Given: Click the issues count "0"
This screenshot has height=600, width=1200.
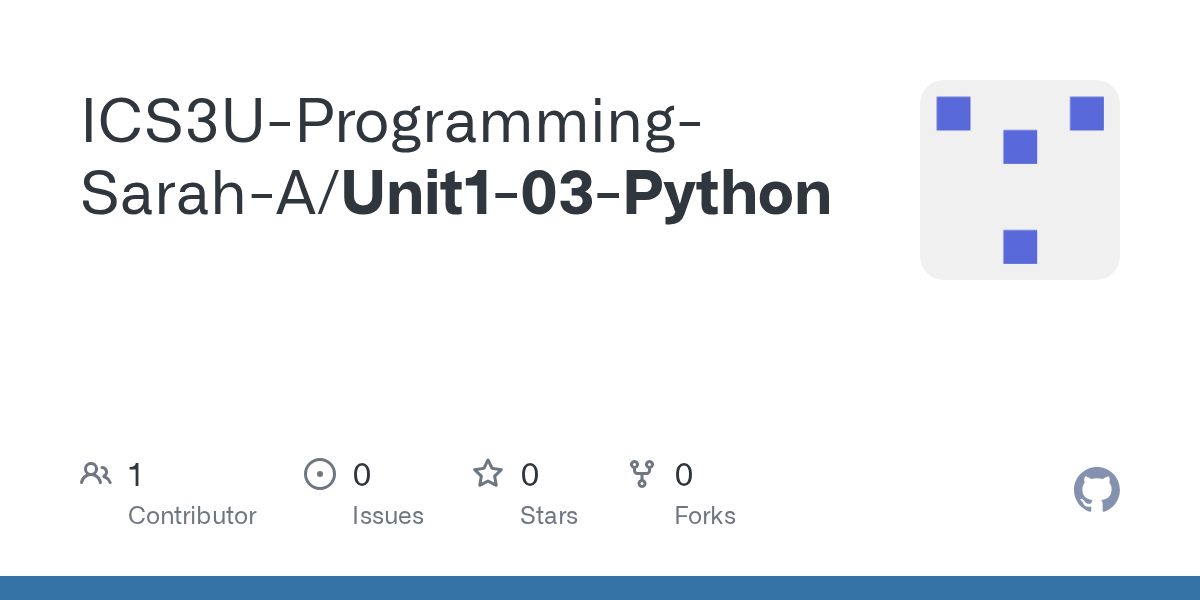Looking at the screenshot, I should (362, 475).
